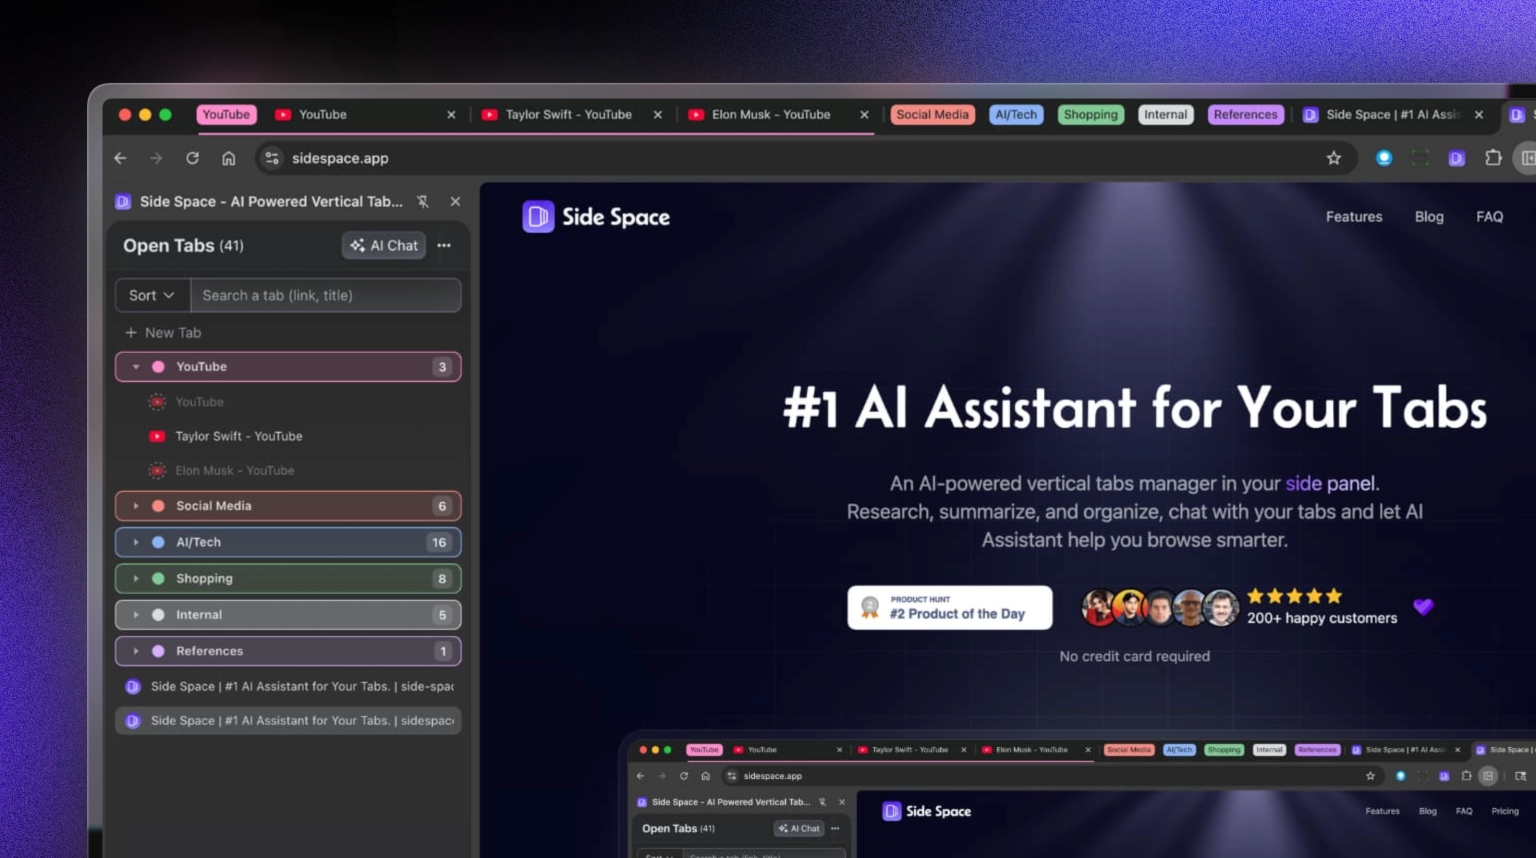Viewport: 1536px width, 858px height.
Task: Open the Extensions puzzle icon
Action: 1493,158
